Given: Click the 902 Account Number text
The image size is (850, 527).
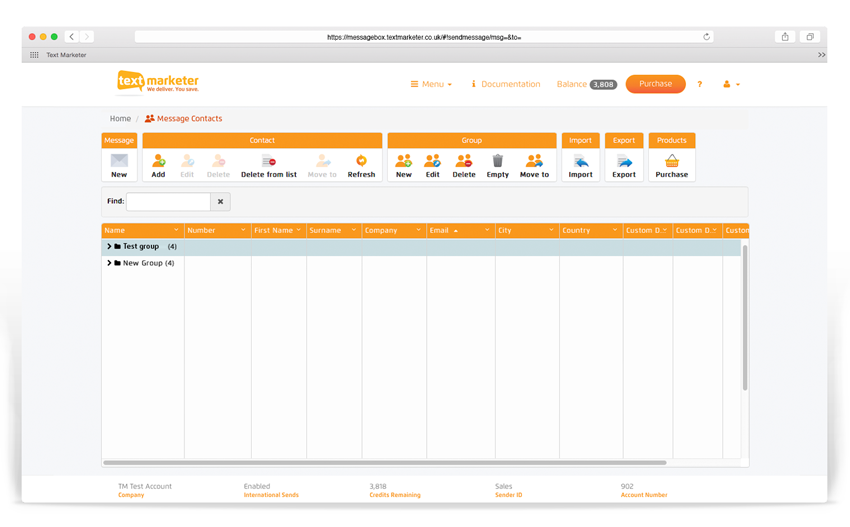Looking at the screenshot, I should 643,490.
